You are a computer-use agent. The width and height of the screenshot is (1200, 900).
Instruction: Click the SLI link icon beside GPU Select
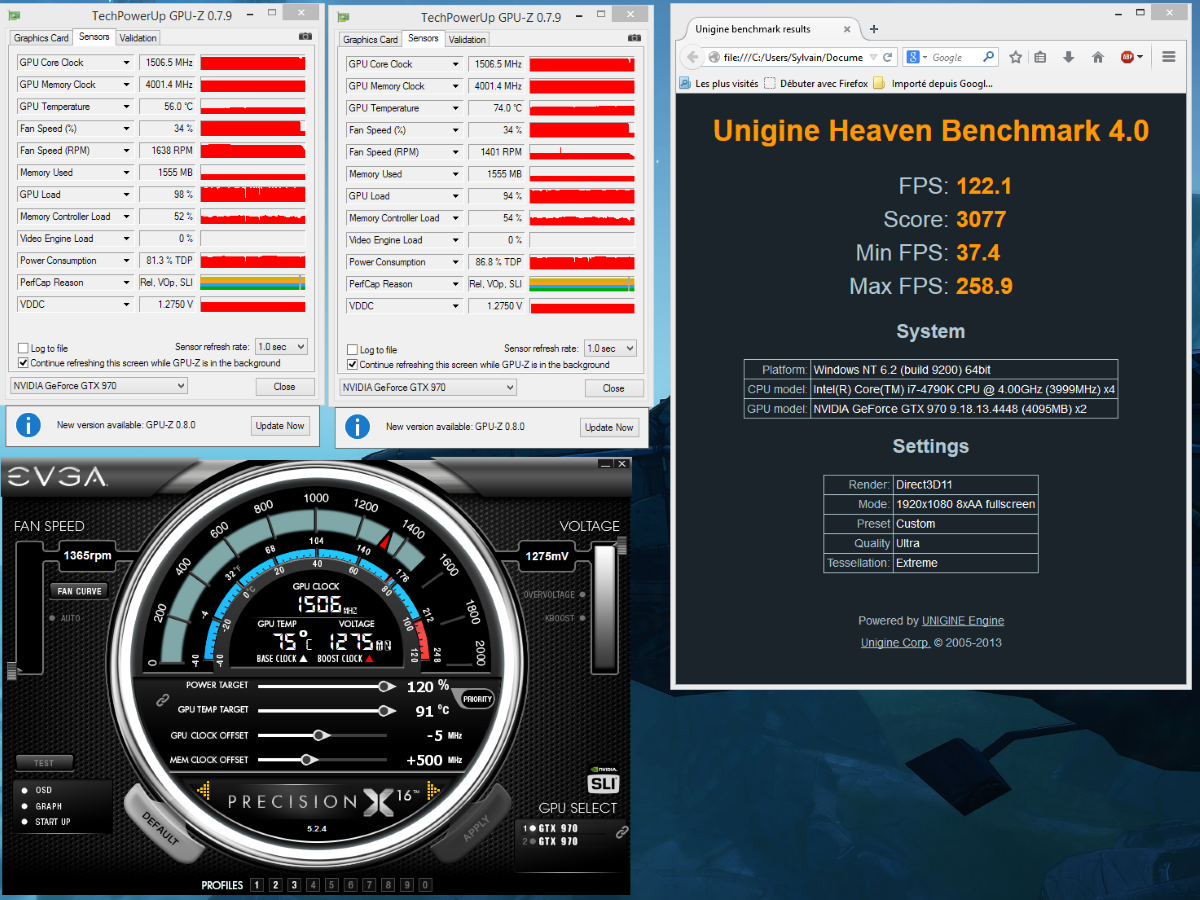click(621, 832)
